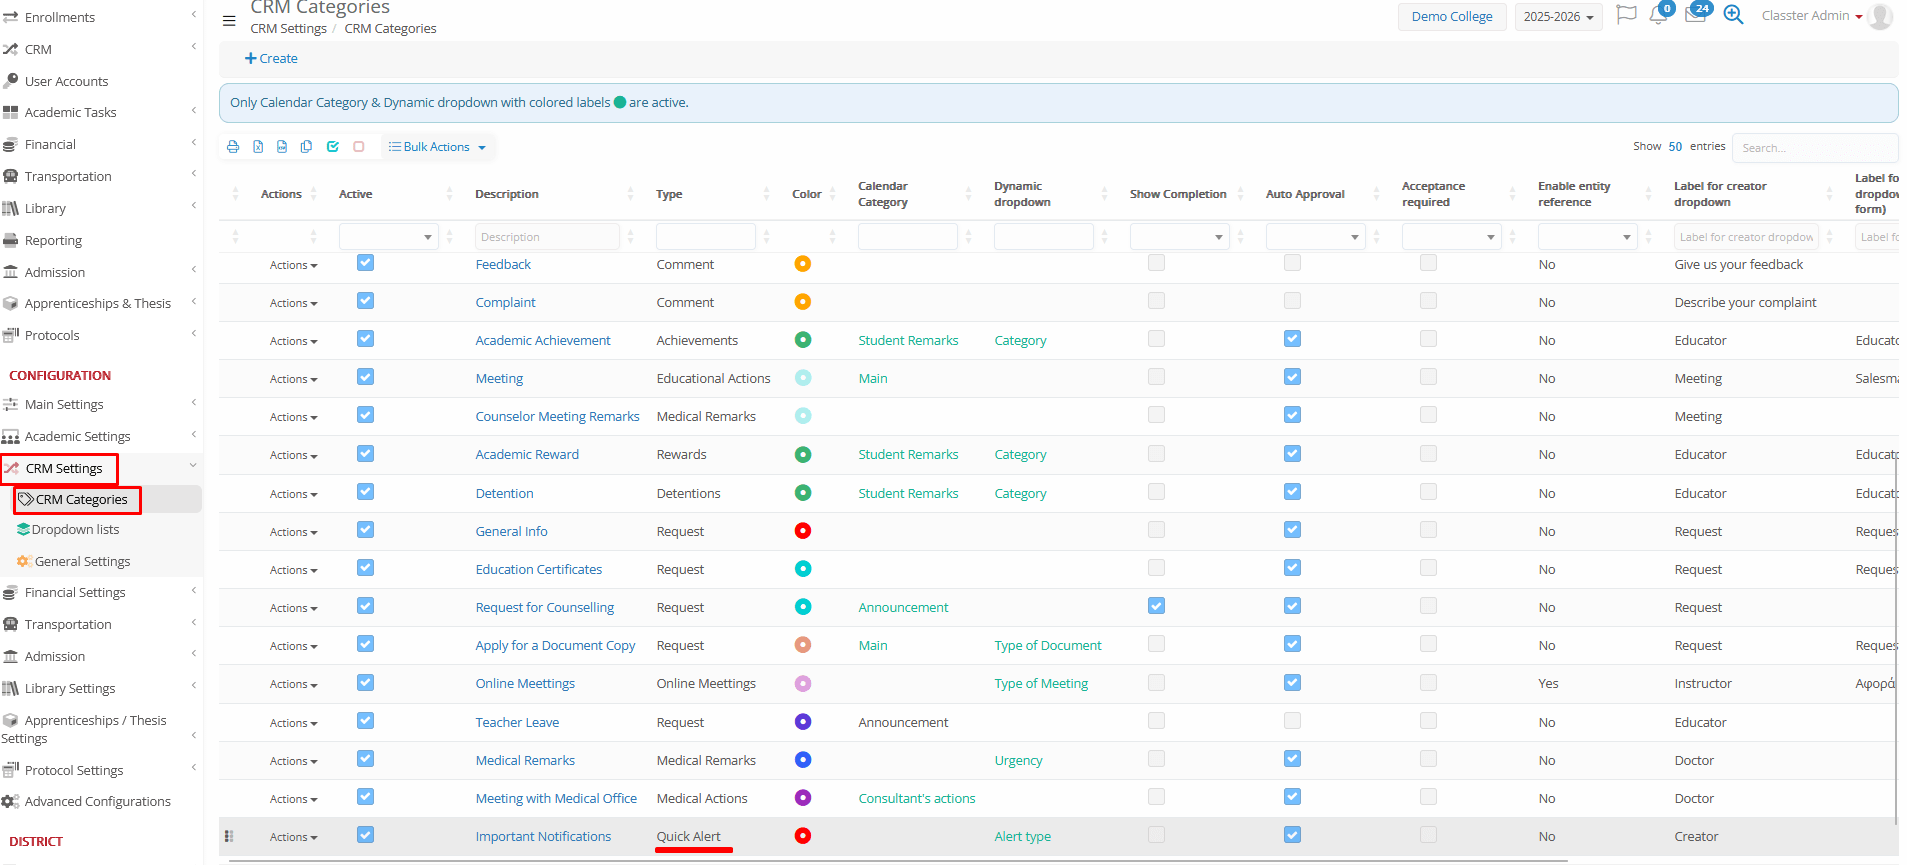The width and height of the screenshot is (1907, 865).
Task: Enable Show Completion for Meeting row
Action: click(x=1156, y=377)
